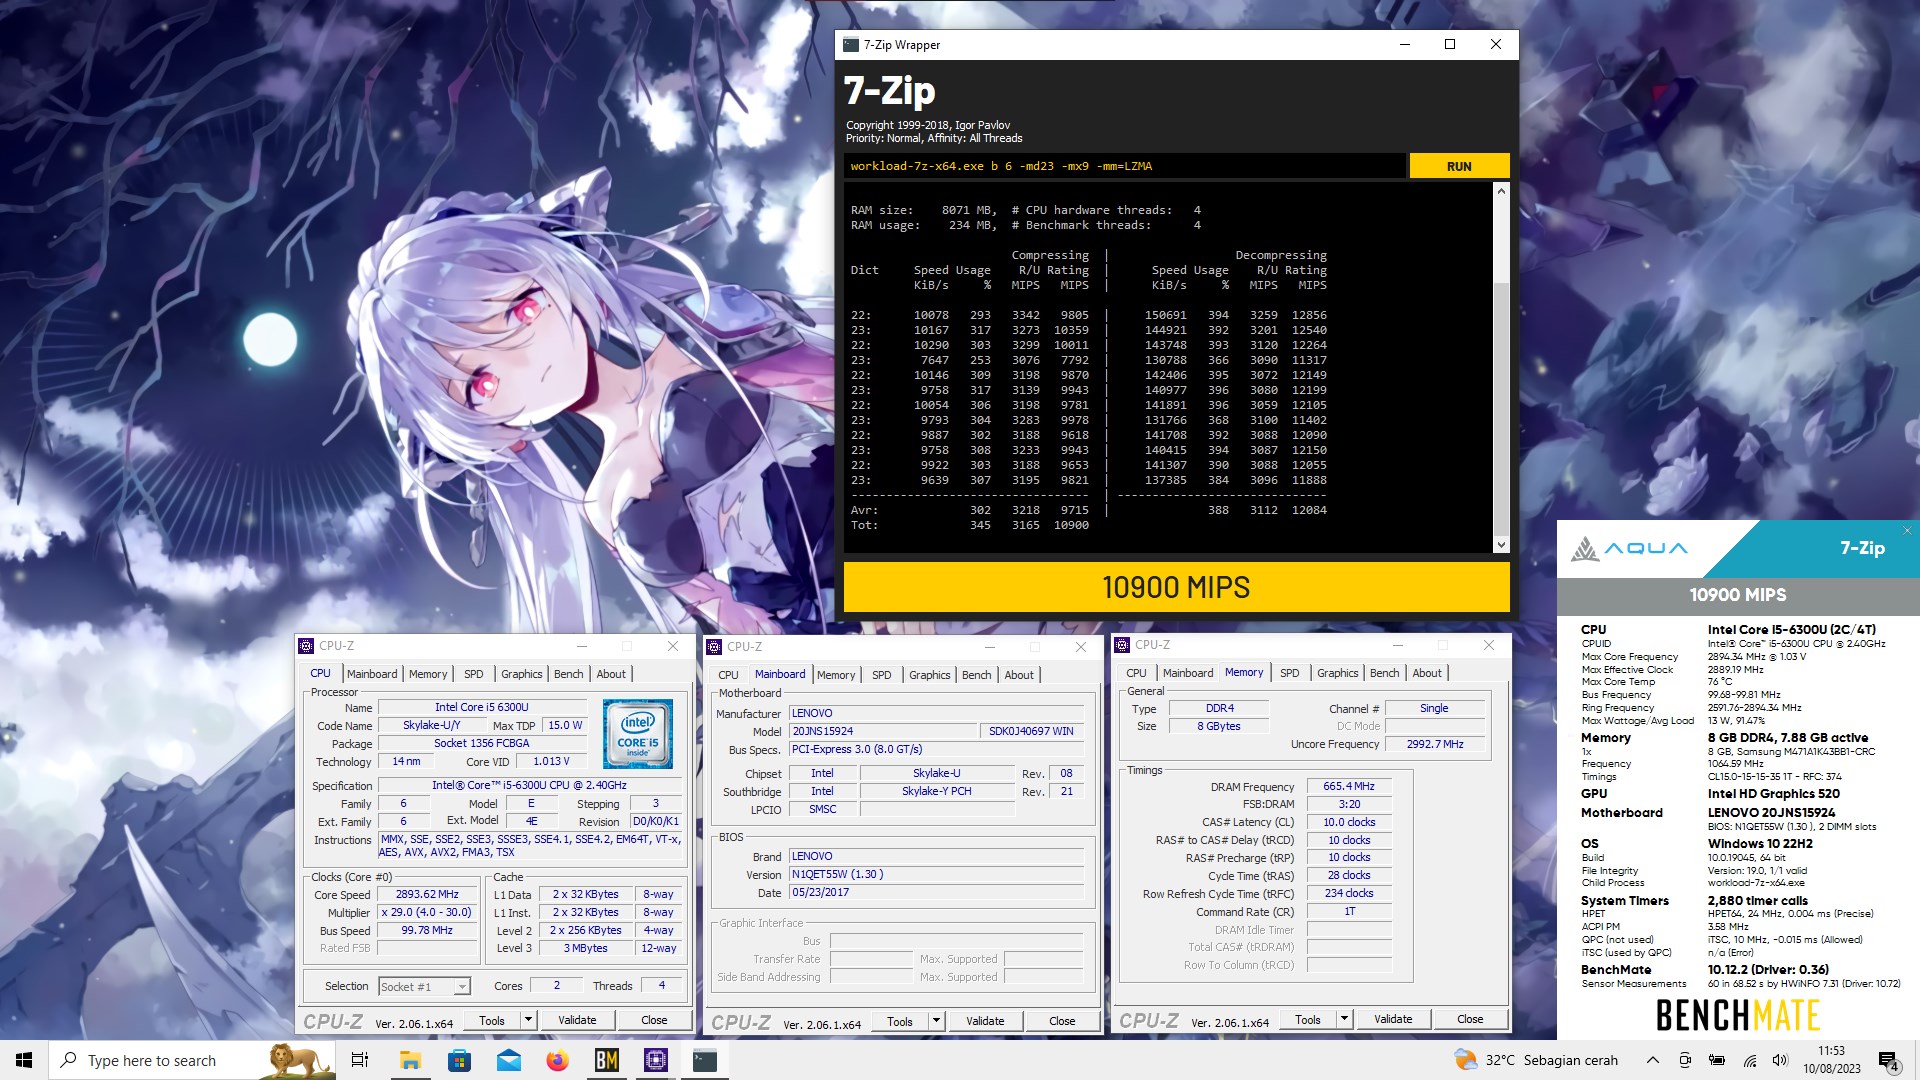This screenshot has height=1080, width=1920.
Task: Click the BIOS version N1QET55W (1.30)
Action: point(936,874)
